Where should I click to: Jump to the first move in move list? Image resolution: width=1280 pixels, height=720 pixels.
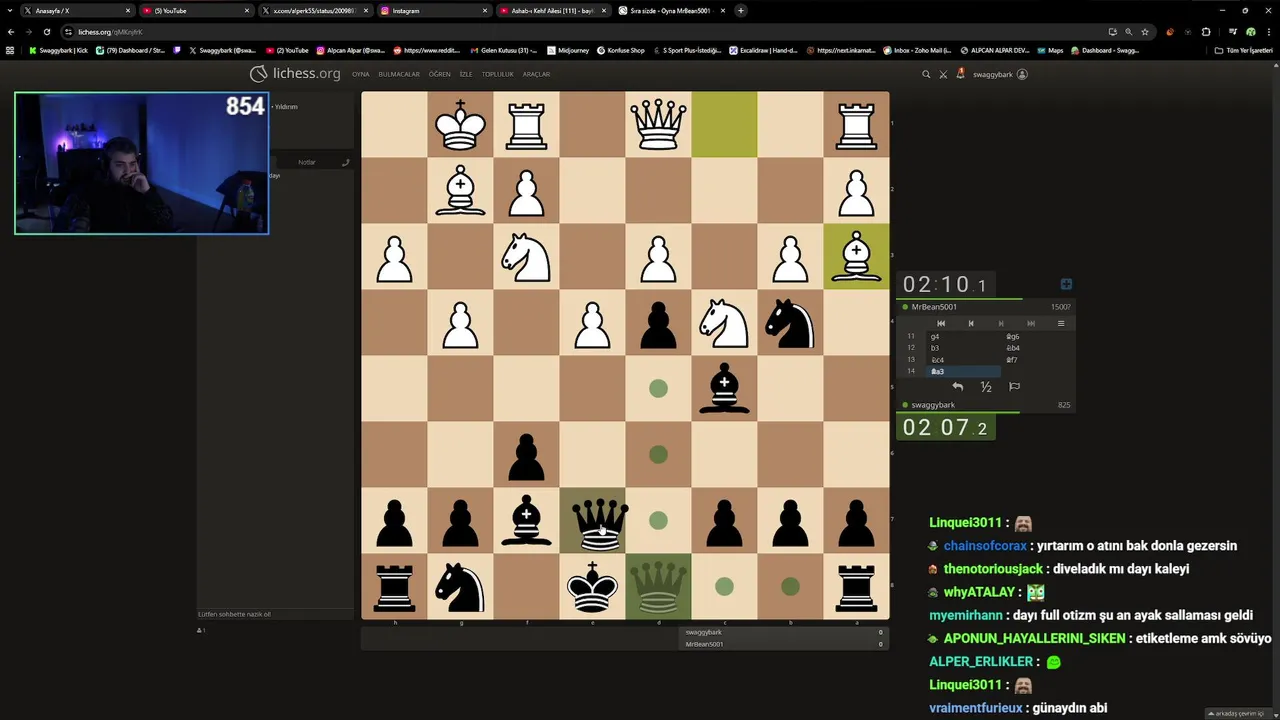point(940,323)
